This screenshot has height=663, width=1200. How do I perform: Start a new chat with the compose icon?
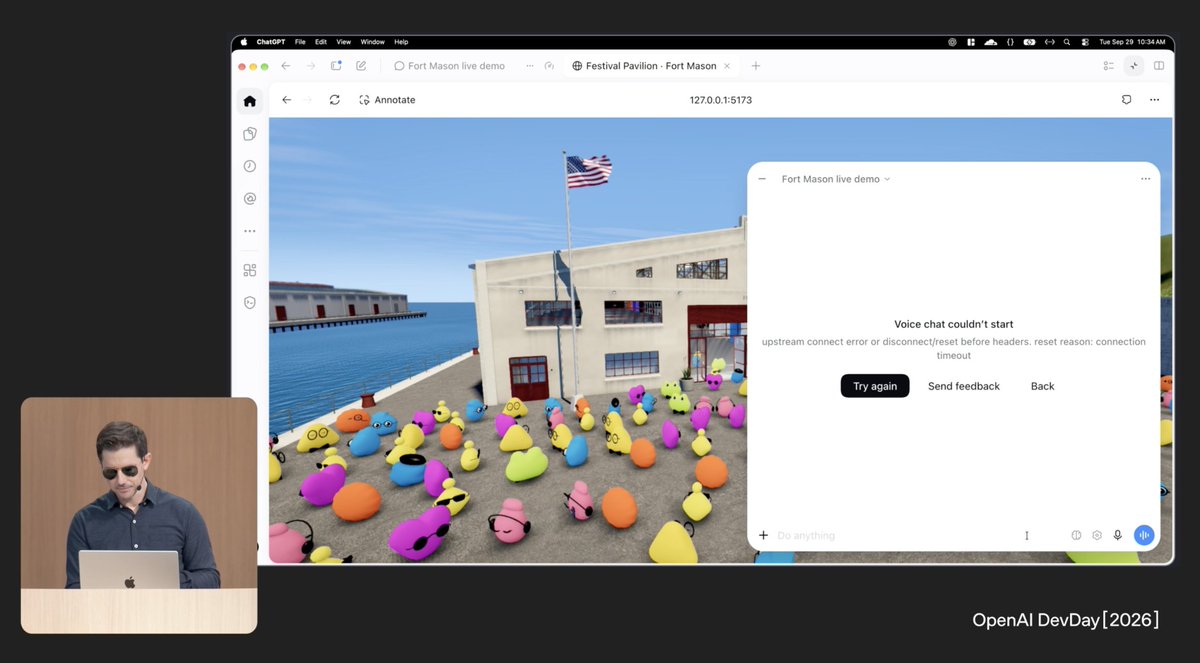click(361, 66)
